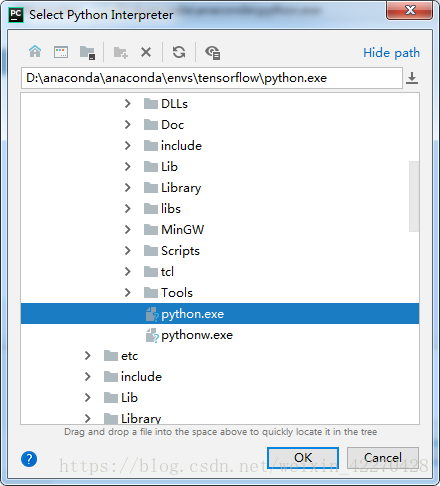Select the tcl folder row

click(x=220, y=272)
